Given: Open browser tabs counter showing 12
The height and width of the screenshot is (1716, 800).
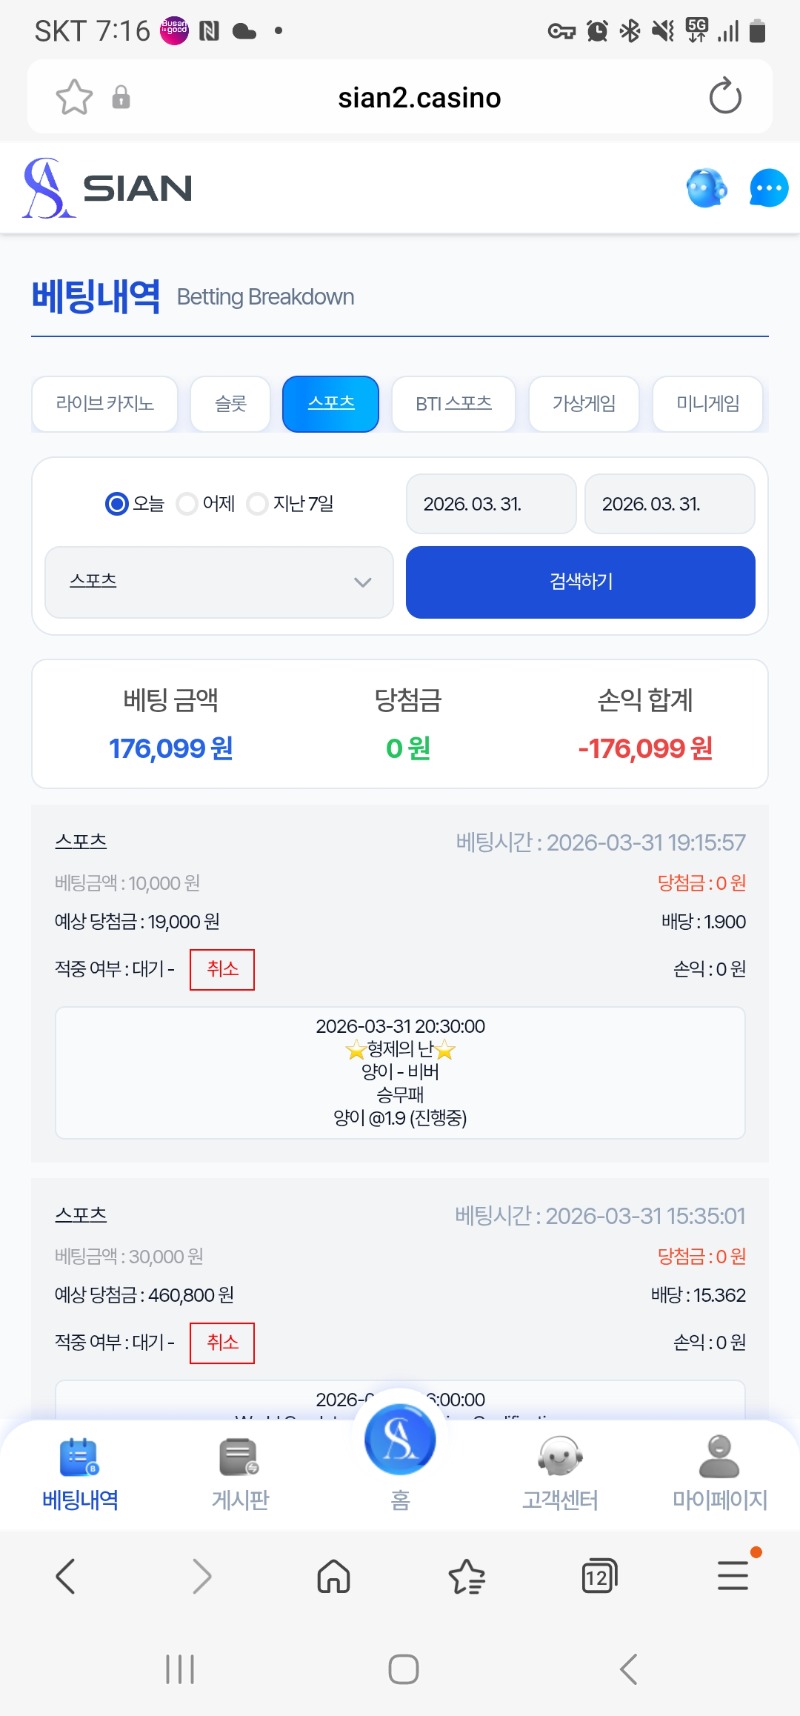Looking at the screenshot, I should click(598, 1577).
